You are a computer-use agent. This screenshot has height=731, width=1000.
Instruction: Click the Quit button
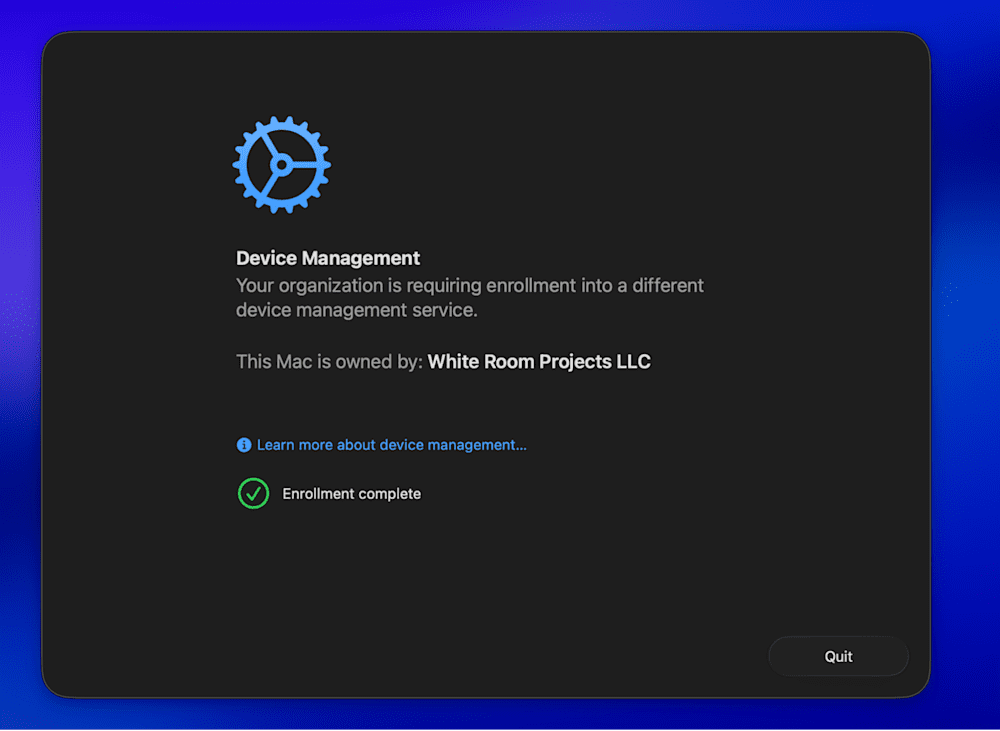click(838, 656)
